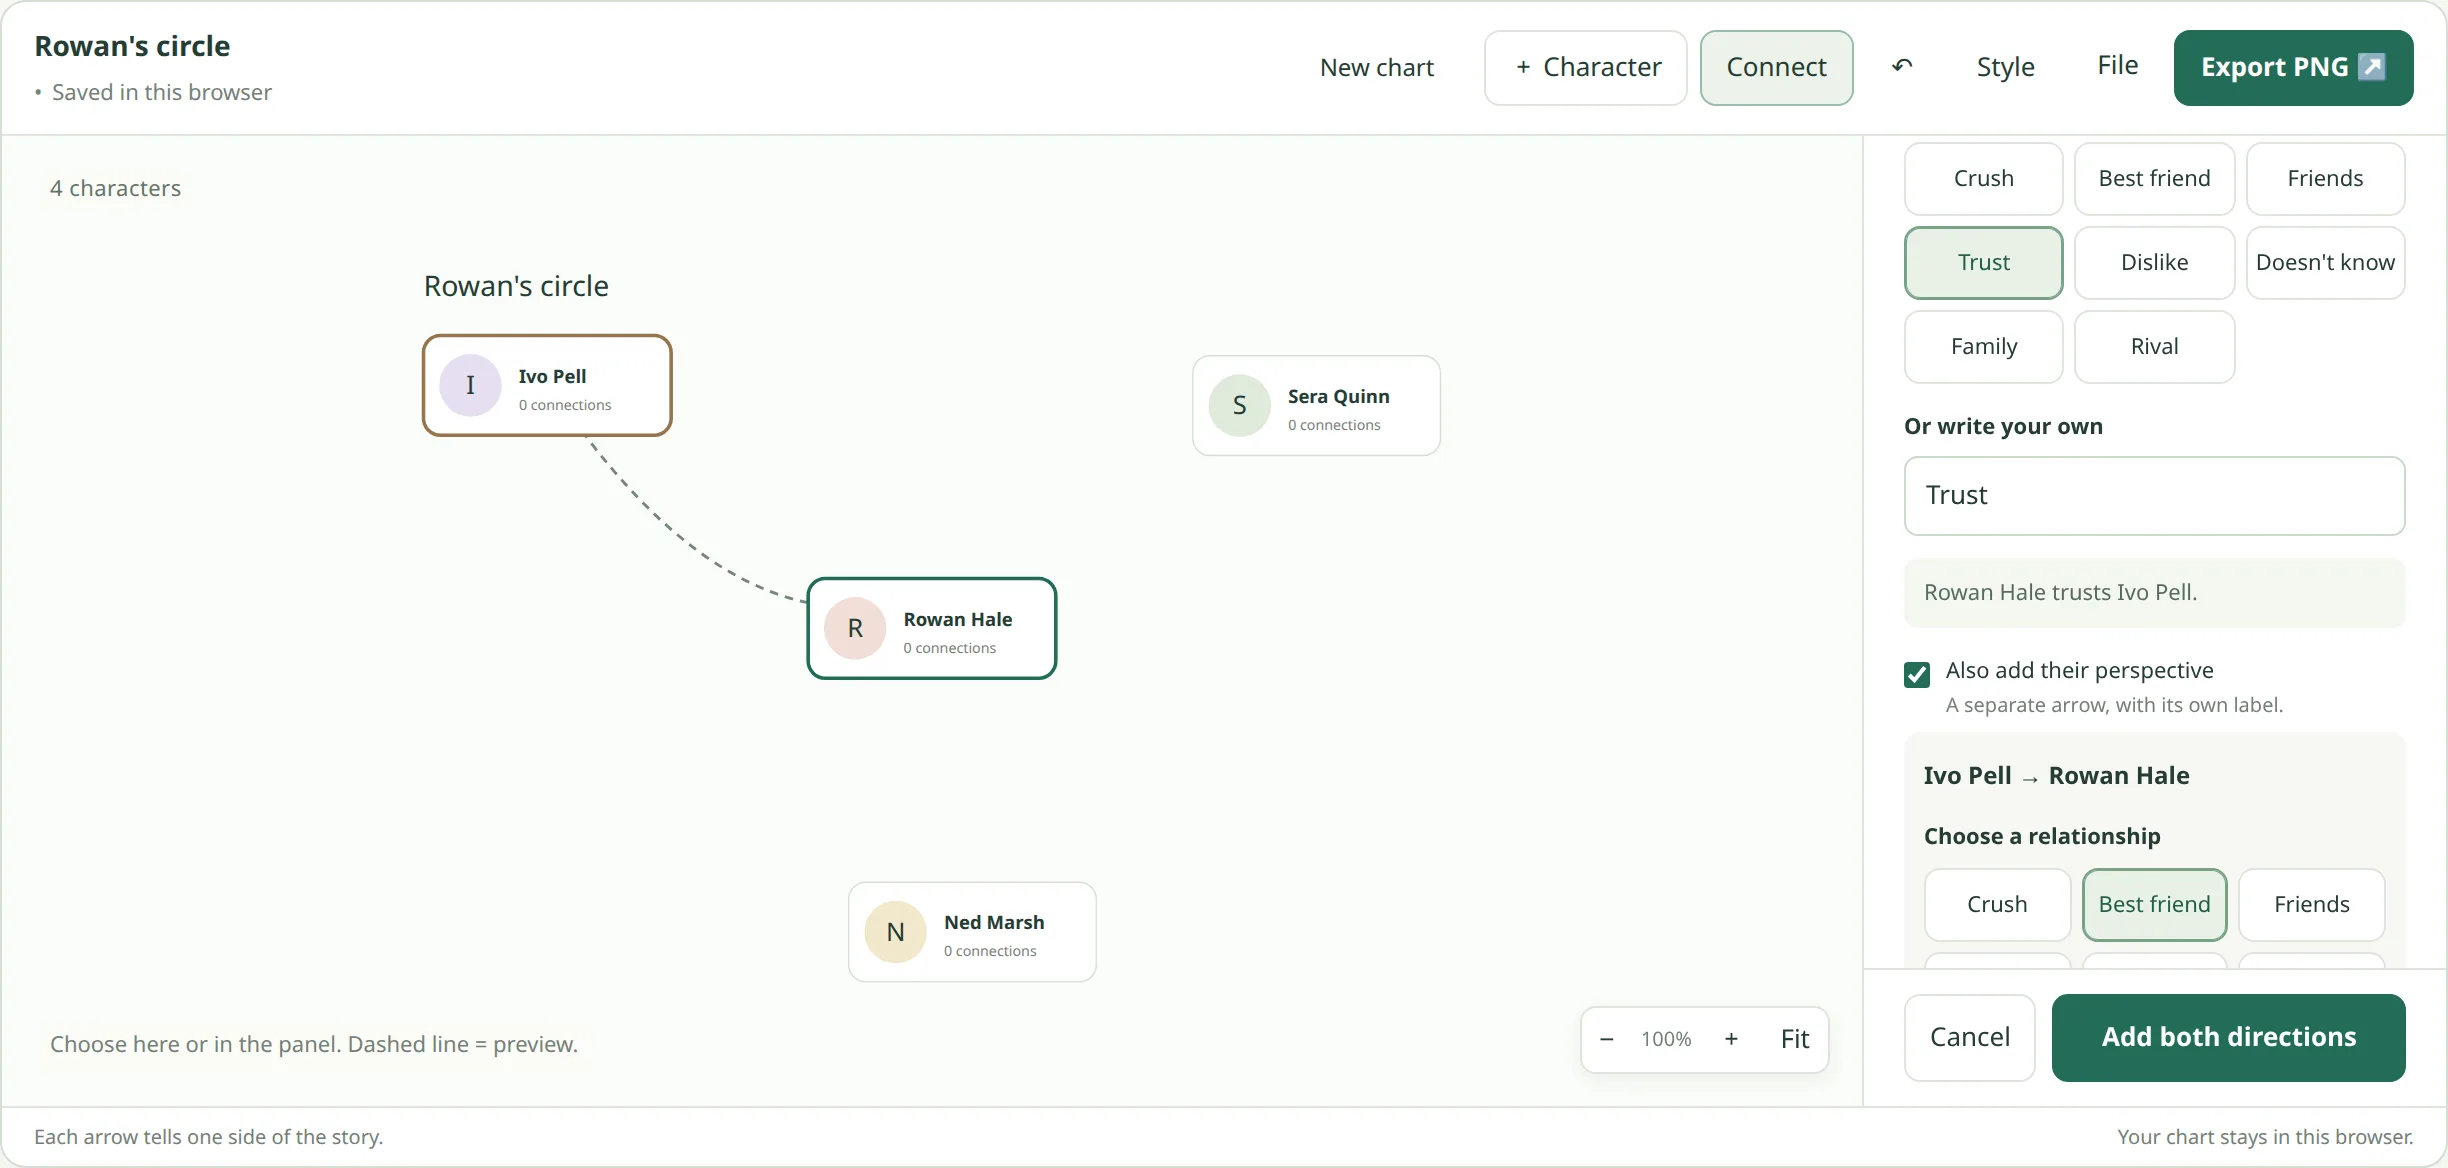Click Add both directions button
The height and width of the screenshot is (1168, 2448).
tap(2228, 1037)
